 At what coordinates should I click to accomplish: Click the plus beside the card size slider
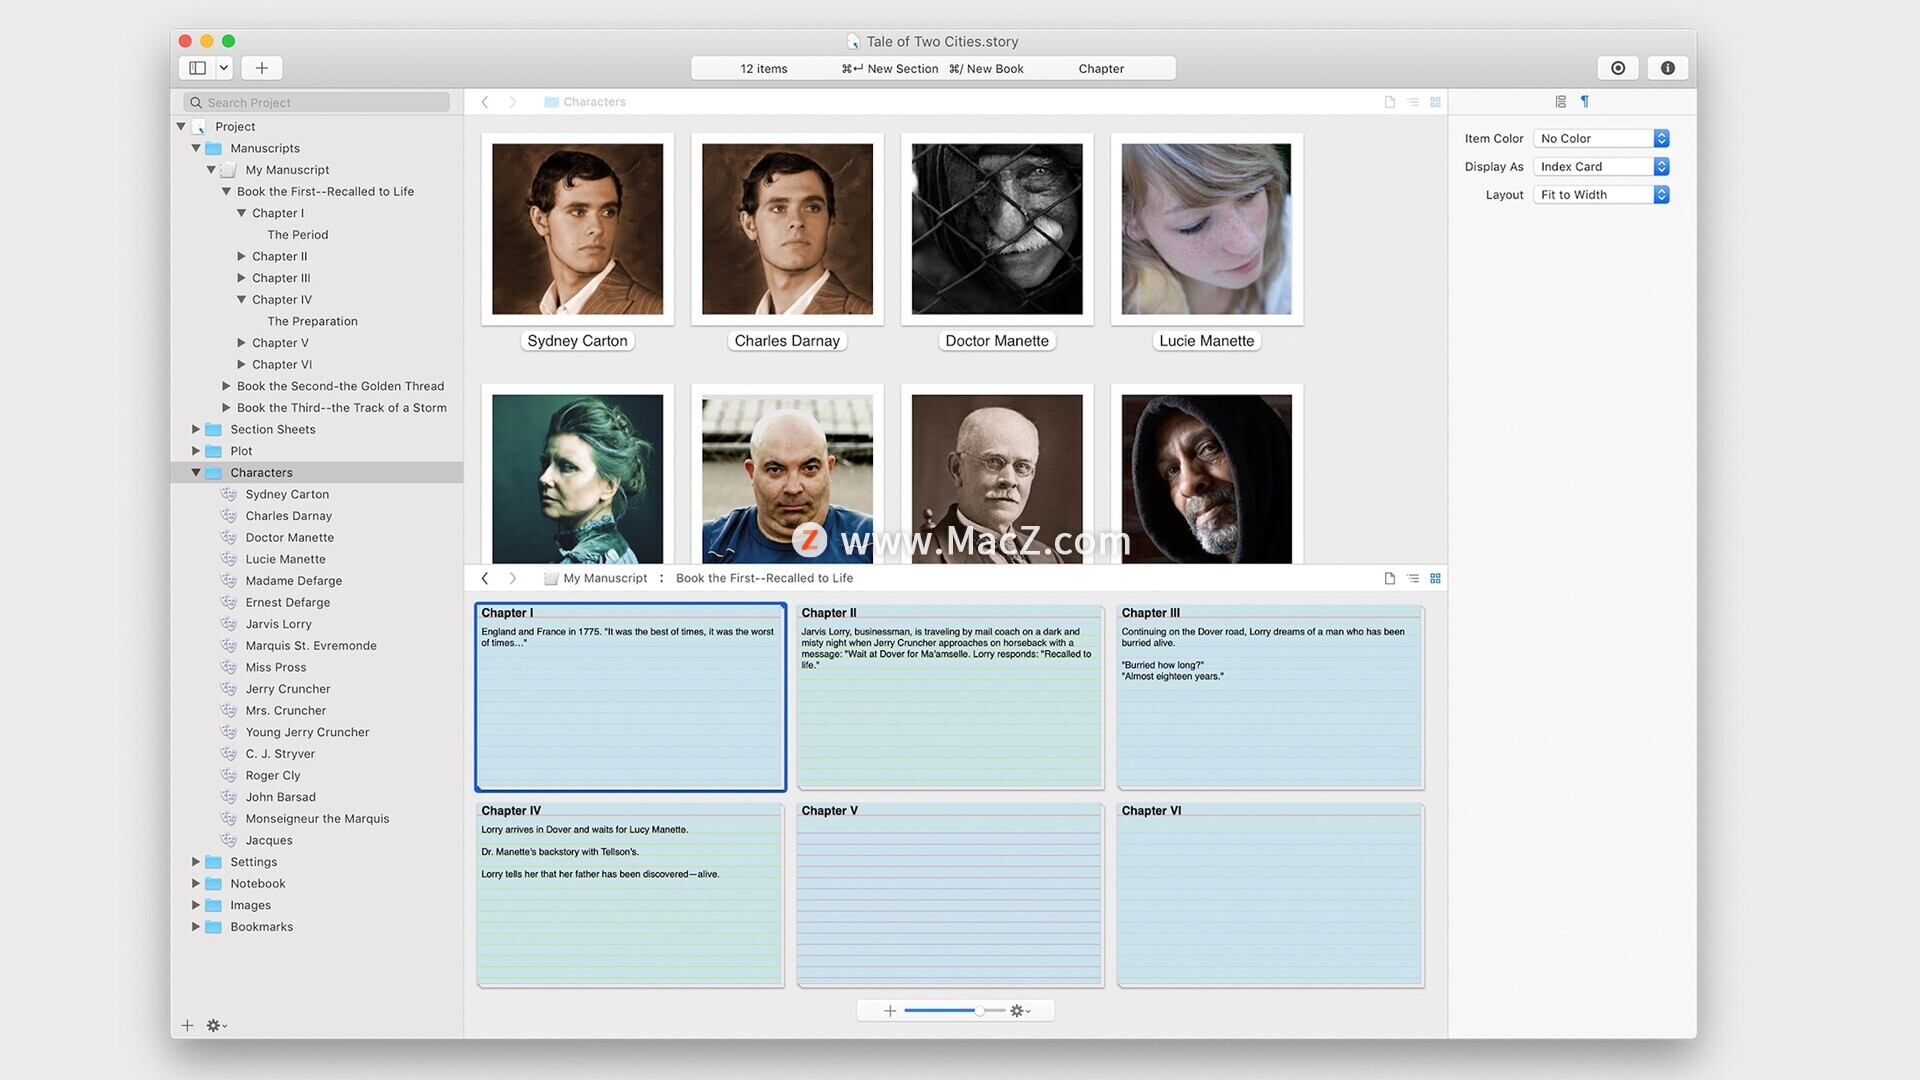click(x=890, y=1011)
